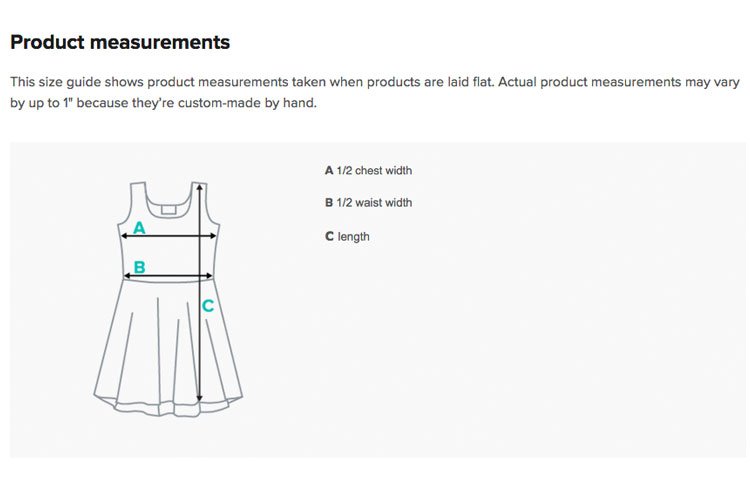The image size is (750, 500).
Task: Select the Product measurements heading
Action: click(x=120, y=42)
